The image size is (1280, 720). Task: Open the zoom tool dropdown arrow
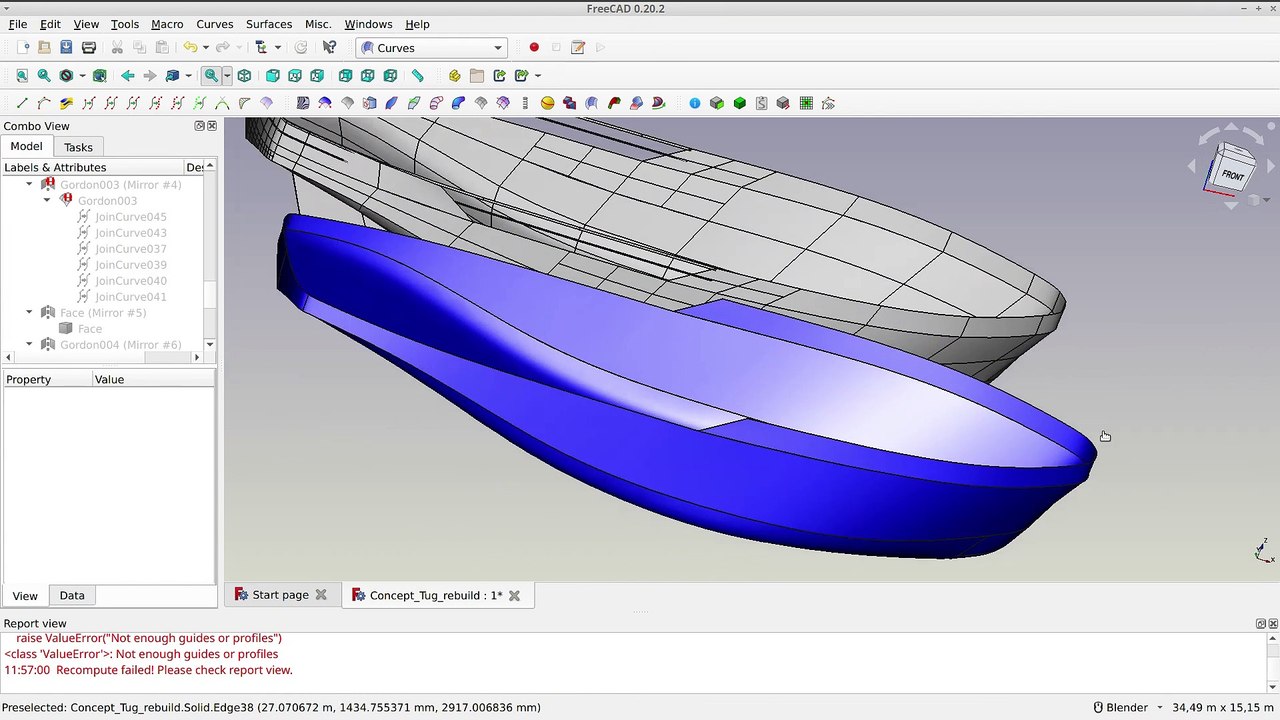tap(227, 75)
